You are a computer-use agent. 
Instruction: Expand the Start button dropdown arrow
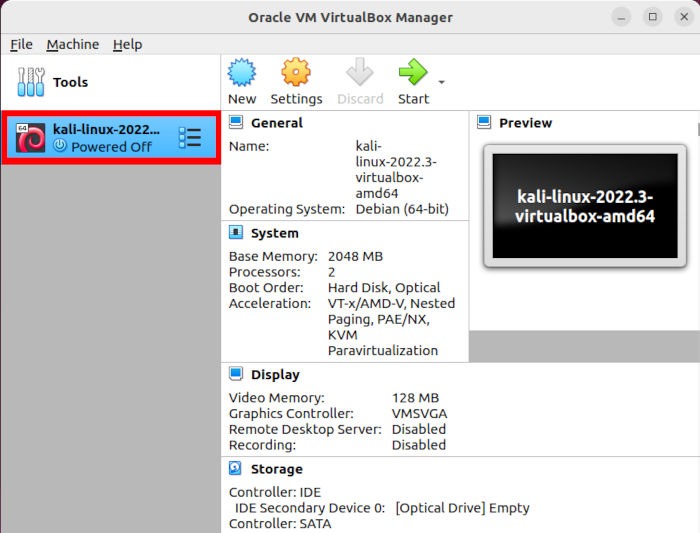coord(442,82)
